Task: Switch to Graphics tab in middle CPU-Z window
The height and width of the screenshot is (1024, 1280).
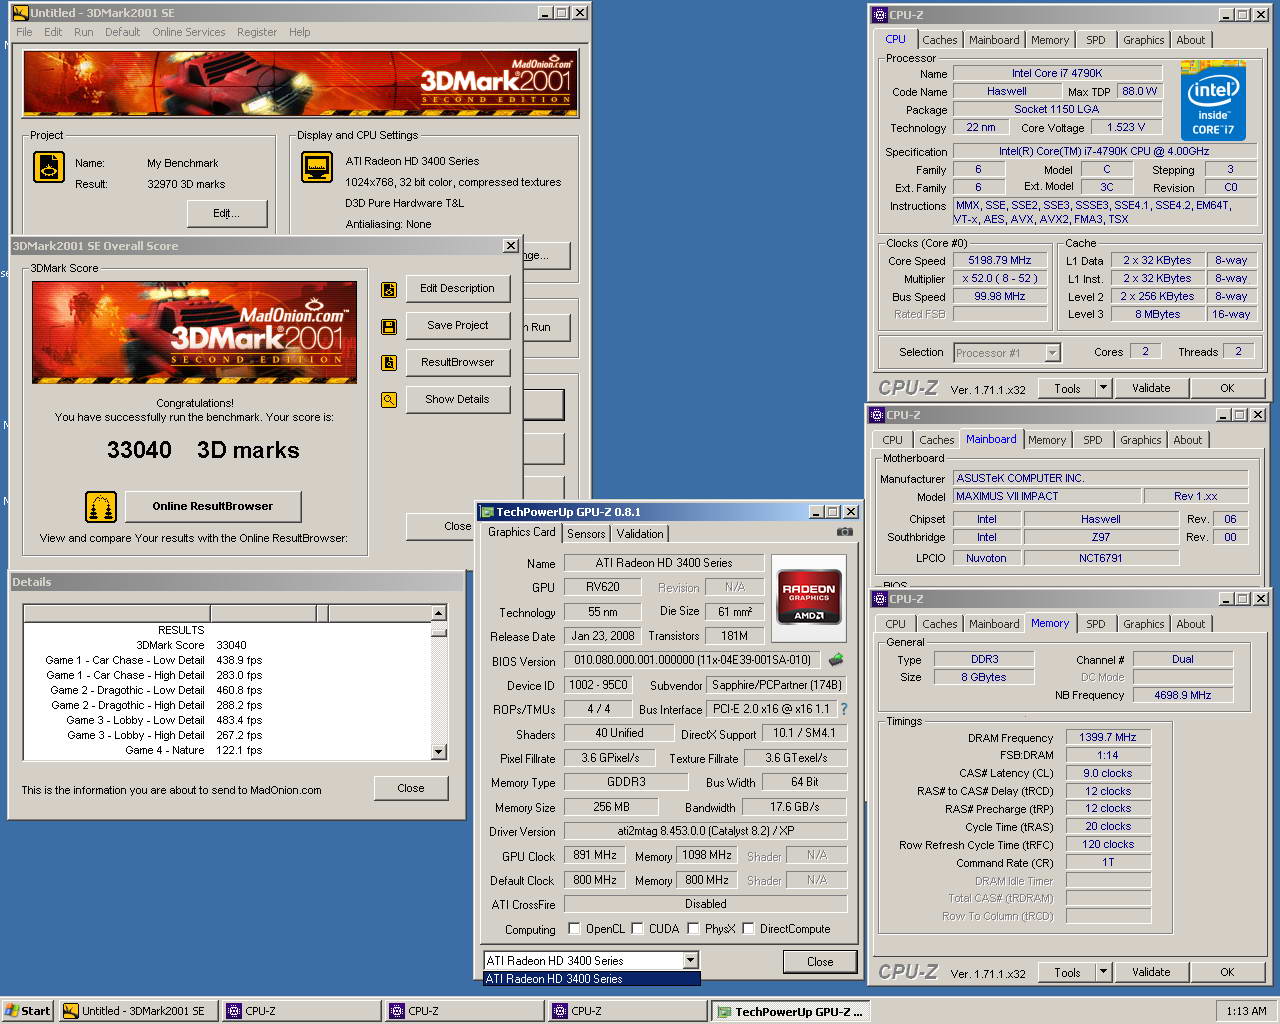Action: click(1141, 440)
